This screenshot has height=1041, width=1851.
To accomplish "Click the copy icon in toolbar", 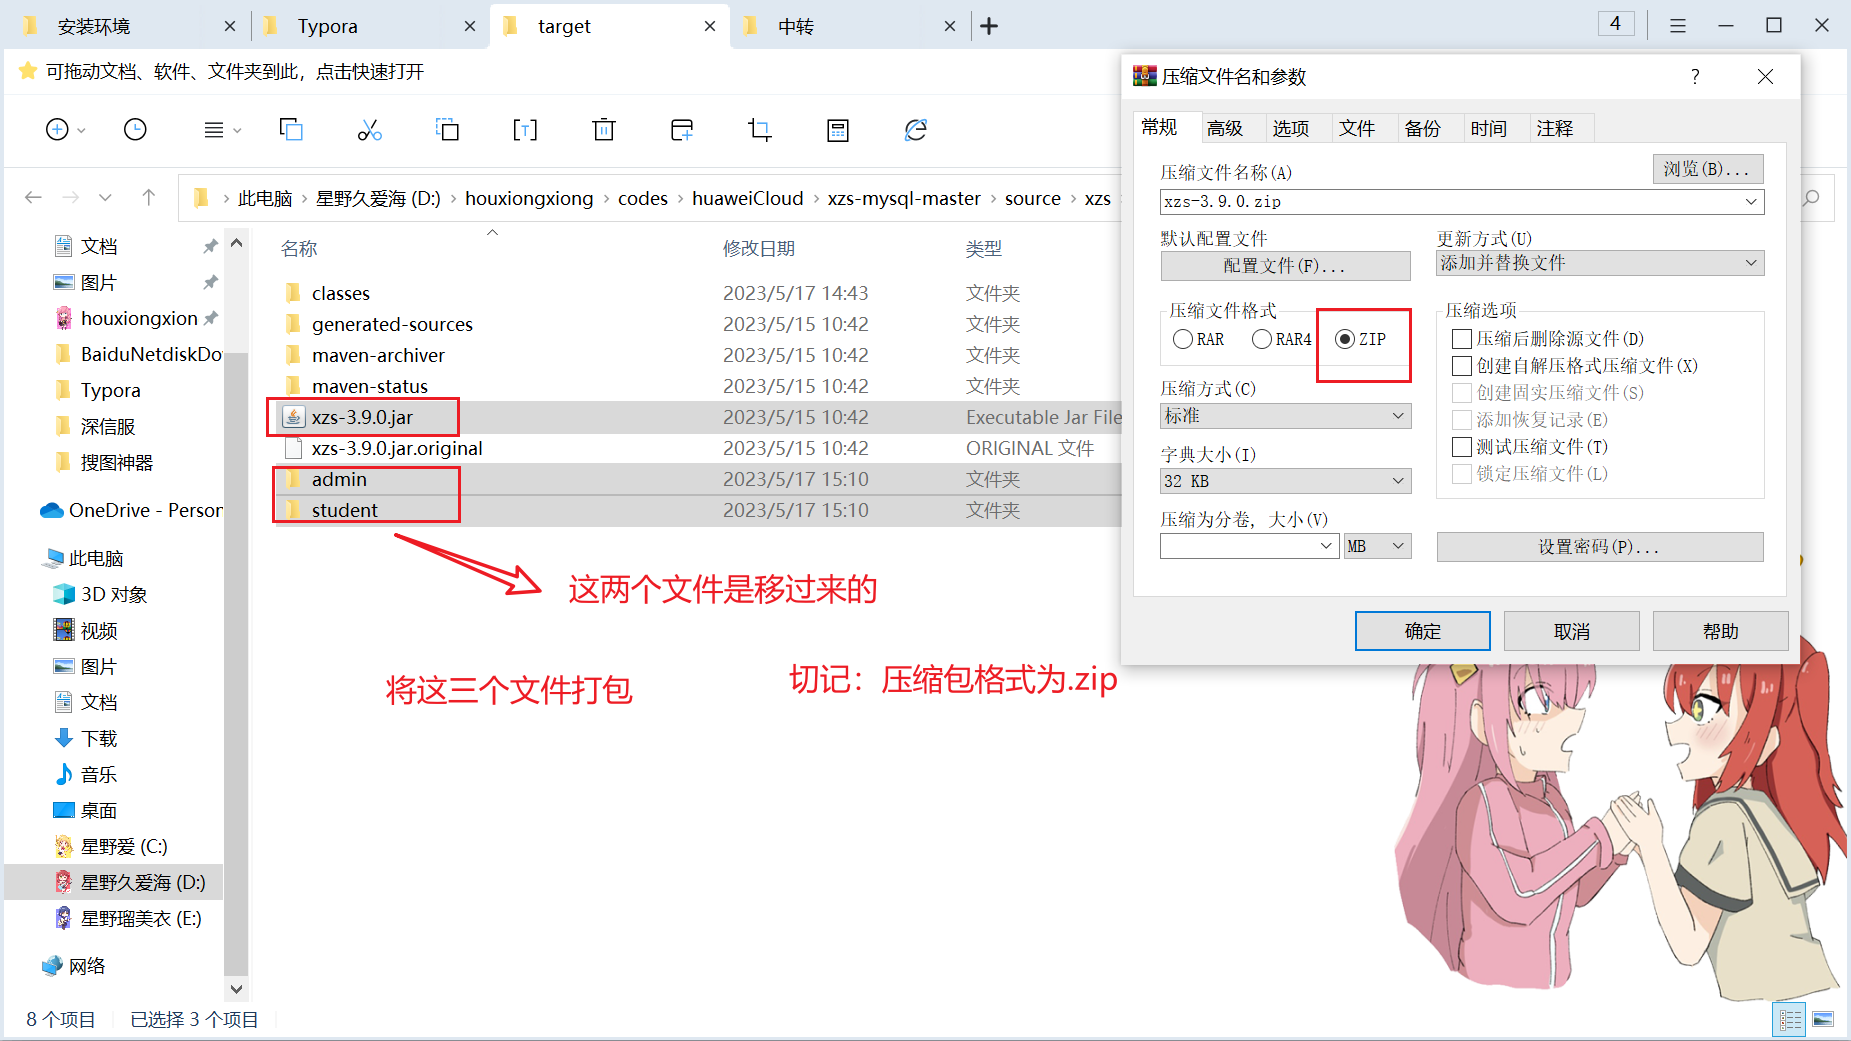I will (291, 130).
